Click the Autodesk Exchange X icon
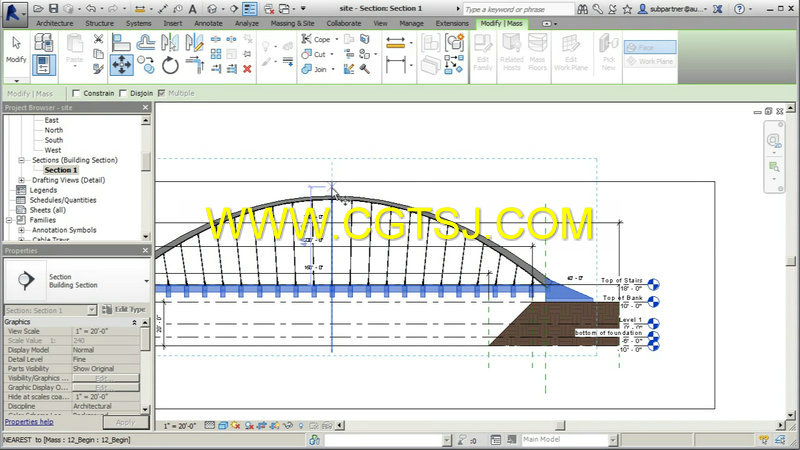The width and height of the screenshot is (800, 450). click(x=717, y=9)
